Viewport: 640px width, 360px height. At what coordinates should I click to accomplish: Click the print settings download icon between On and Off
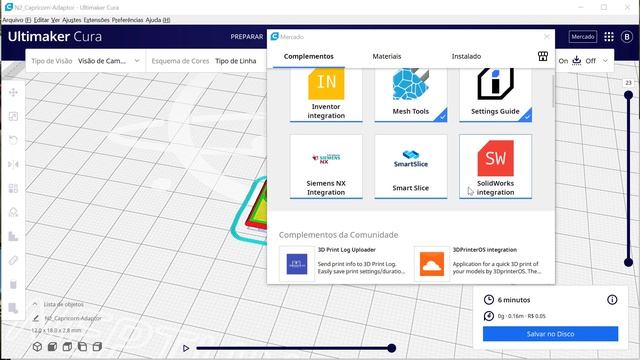tap(576, 60)
